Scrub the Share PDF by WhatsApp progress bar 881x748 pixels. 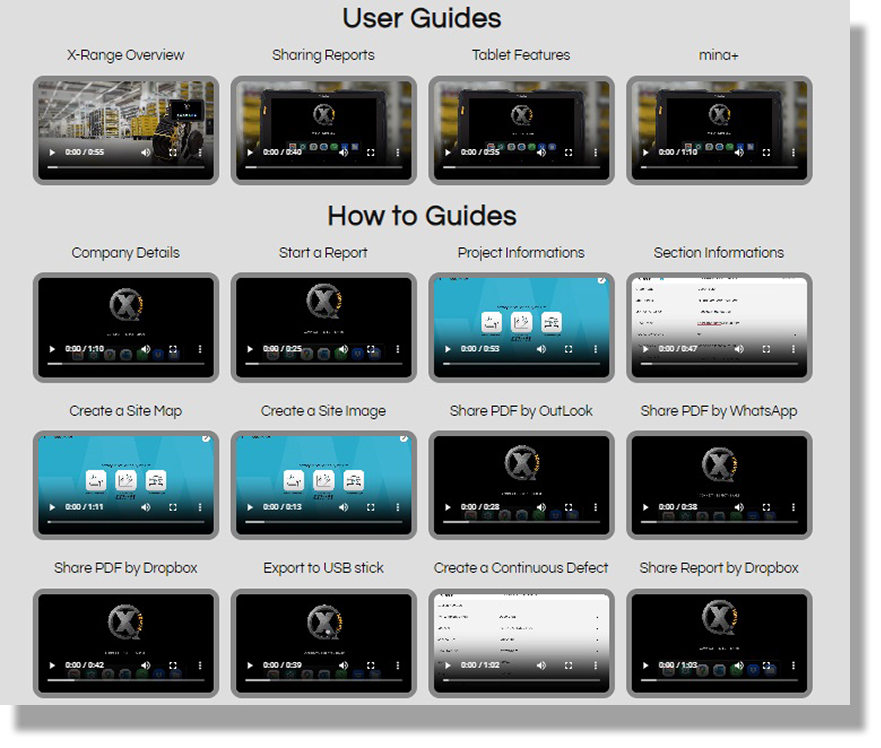[x=718, y=522]
